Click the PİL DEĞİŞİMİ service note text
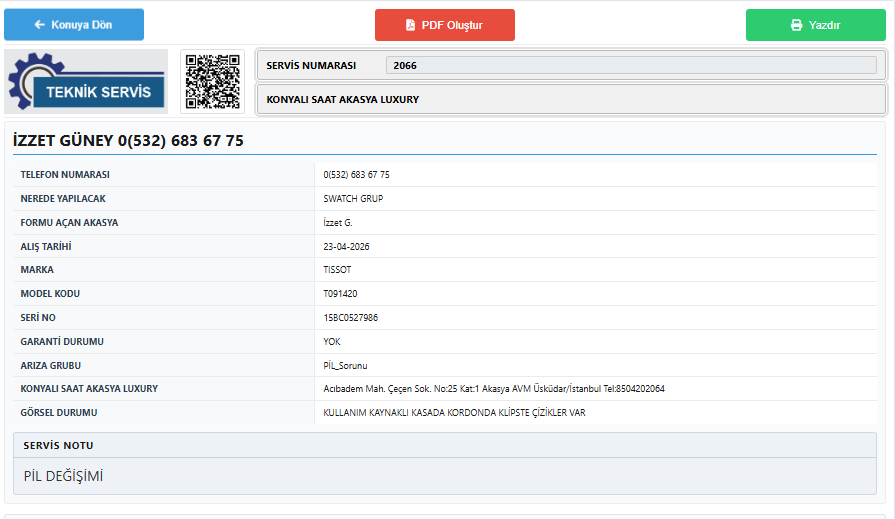The image size is (895, 519). pyautogui.click(x=63, y=476)
